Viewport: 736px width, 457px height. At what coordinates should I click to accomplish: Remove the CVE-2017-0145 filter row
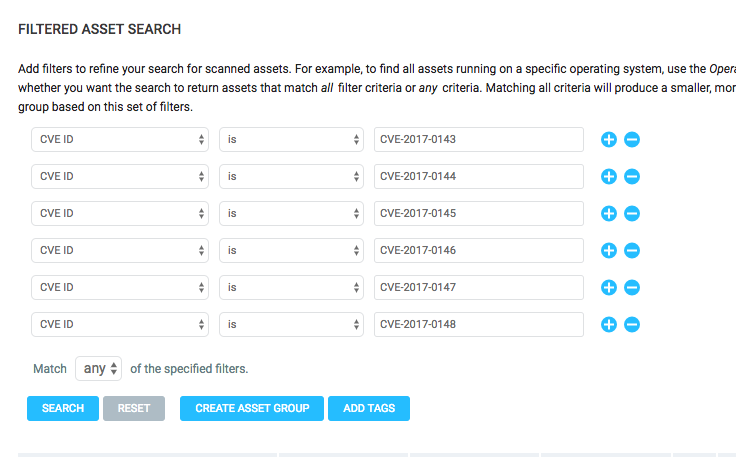(632, 214)
